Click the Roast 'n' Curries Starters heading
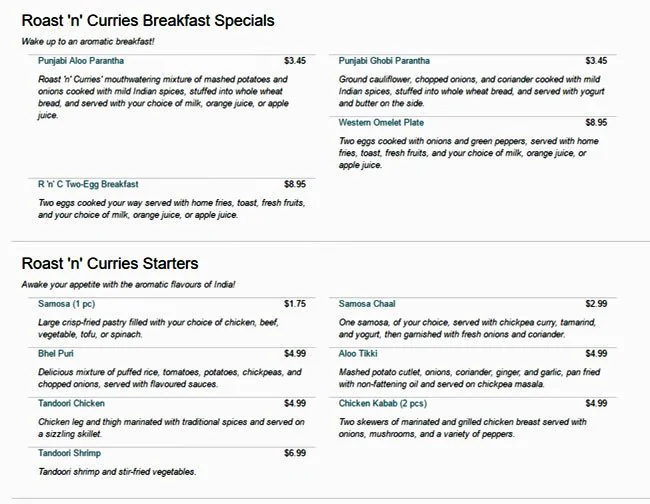 click(110, 264)
